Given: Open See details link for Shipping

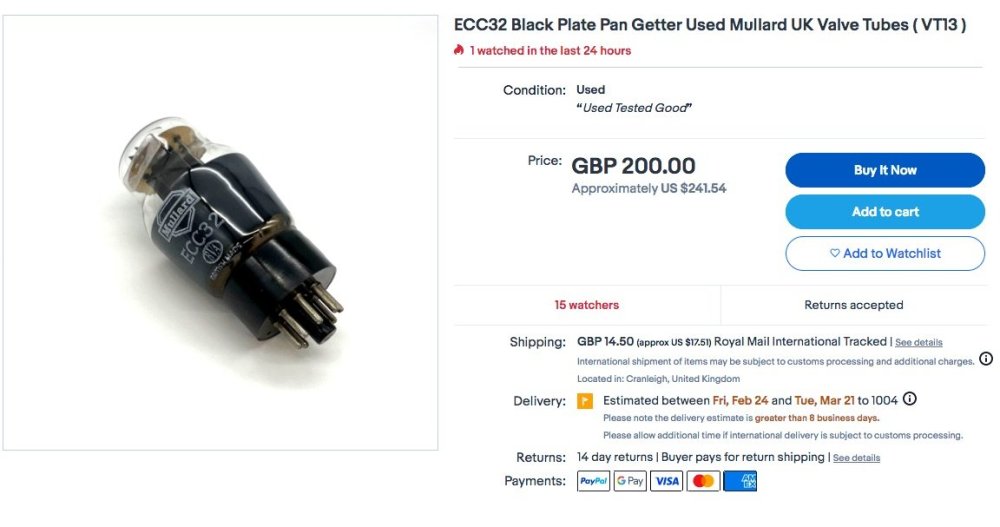Looking at the screenshot, I should click(918, 342).
